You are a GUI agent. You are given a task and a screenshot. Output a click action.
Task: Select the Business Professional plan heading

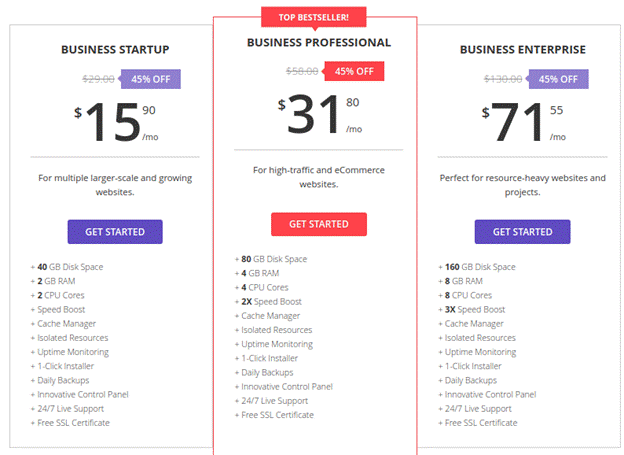tap(318, 43)
